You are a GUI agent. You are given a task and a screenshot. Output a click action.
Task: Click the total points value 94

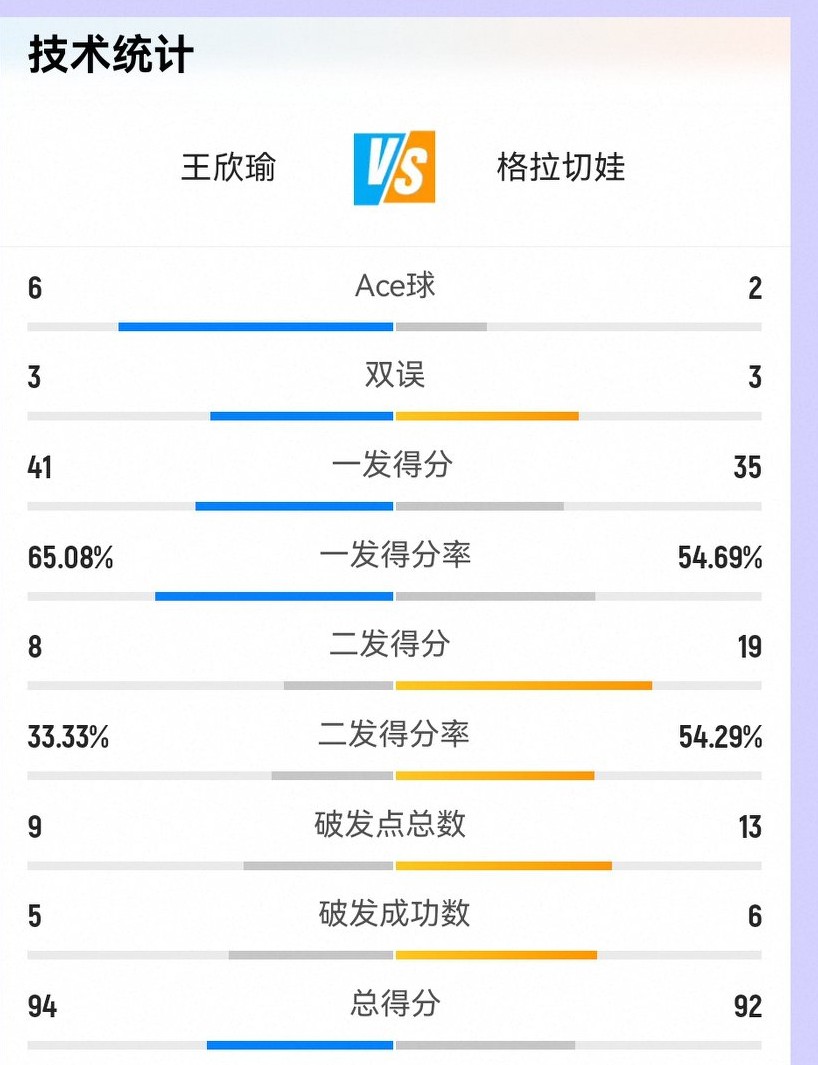[x=42, y=1006]
